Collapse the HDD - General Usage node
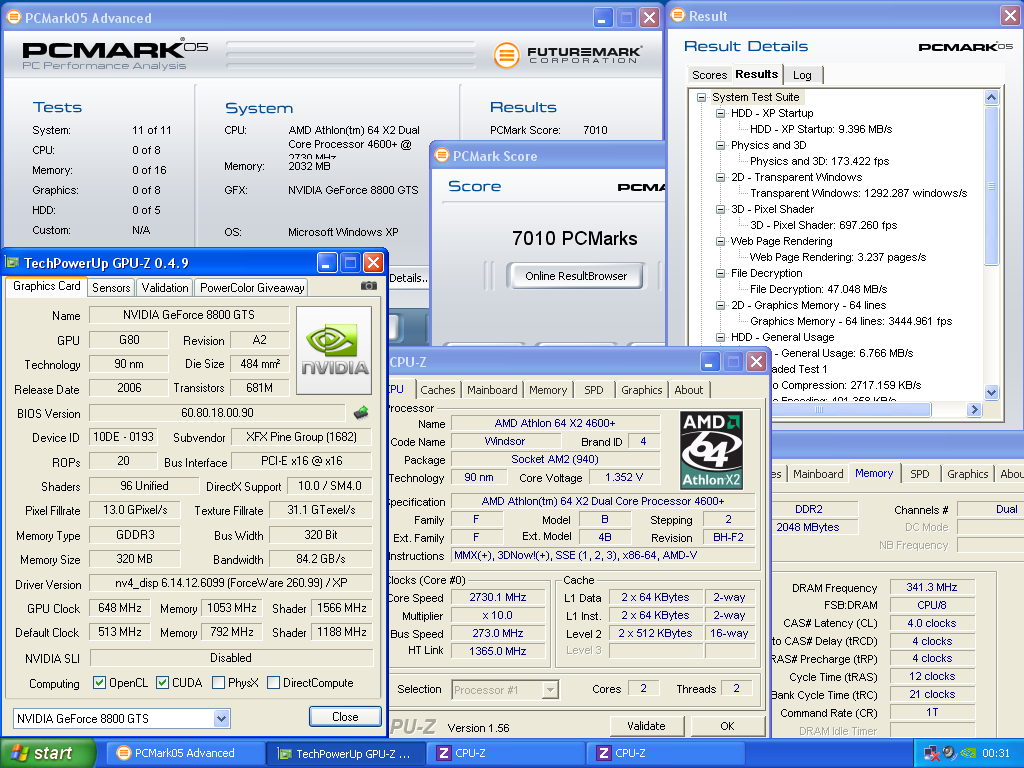The image size is (1024, 768). tap(720, 337)
